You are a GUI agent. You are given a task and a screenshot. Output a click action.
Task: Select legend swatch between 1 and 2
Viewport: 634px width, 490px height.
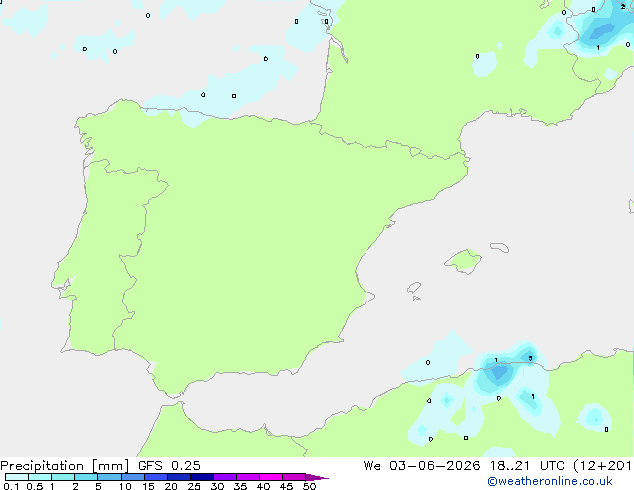coord(63,477)
